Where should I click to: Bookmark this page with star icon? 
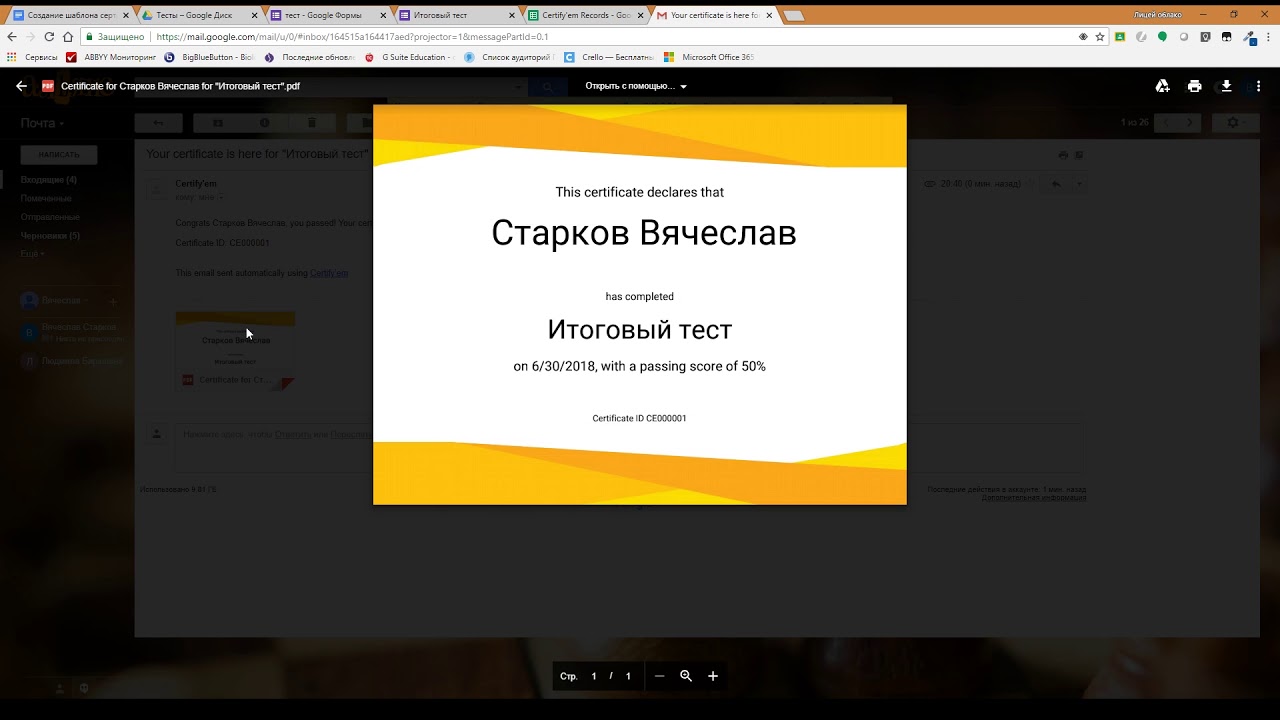(x=1100, y=36)
